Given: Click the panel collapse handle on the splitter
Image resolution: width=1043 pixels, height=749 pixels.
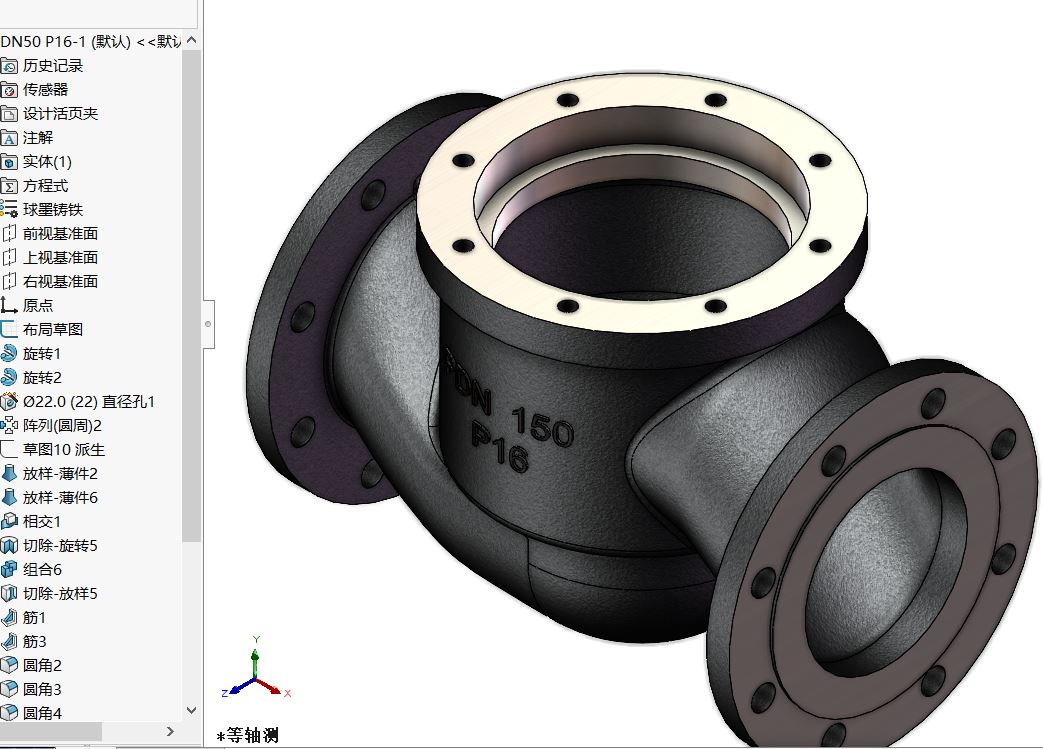Looking at the screenshot, I should (208, 324).
